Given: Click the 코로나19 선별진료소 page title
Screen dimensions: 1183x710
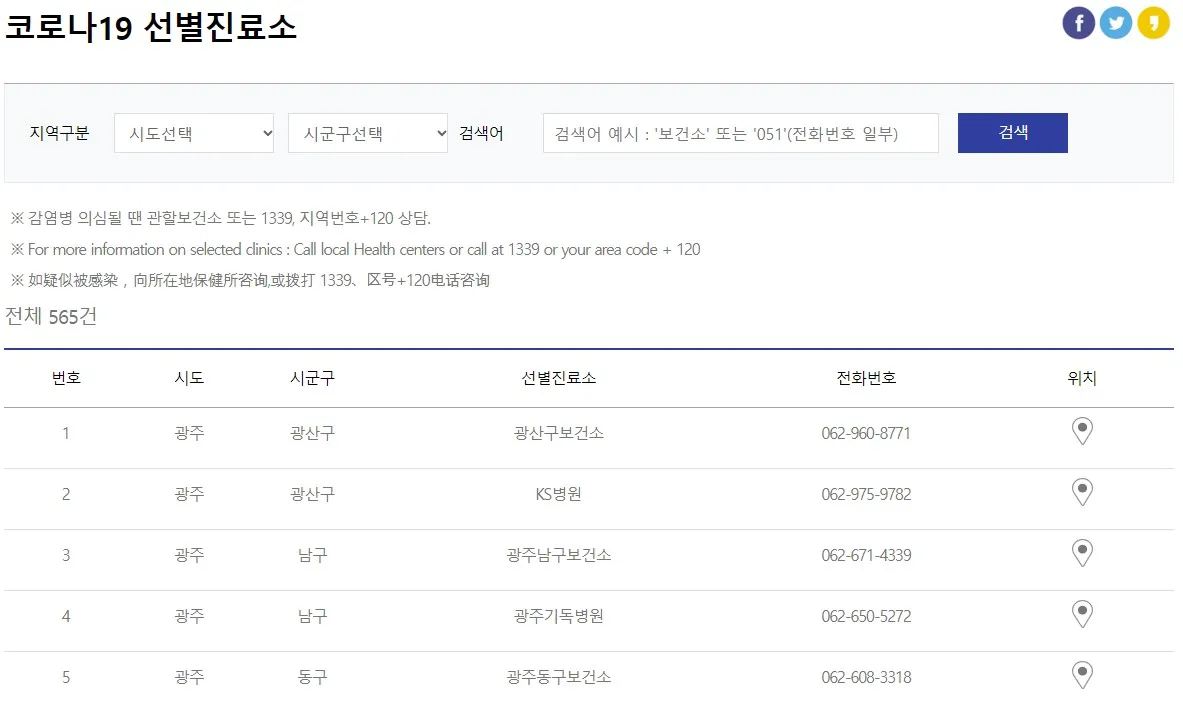Looking at the screenshot, I should (x=152, y=27).
